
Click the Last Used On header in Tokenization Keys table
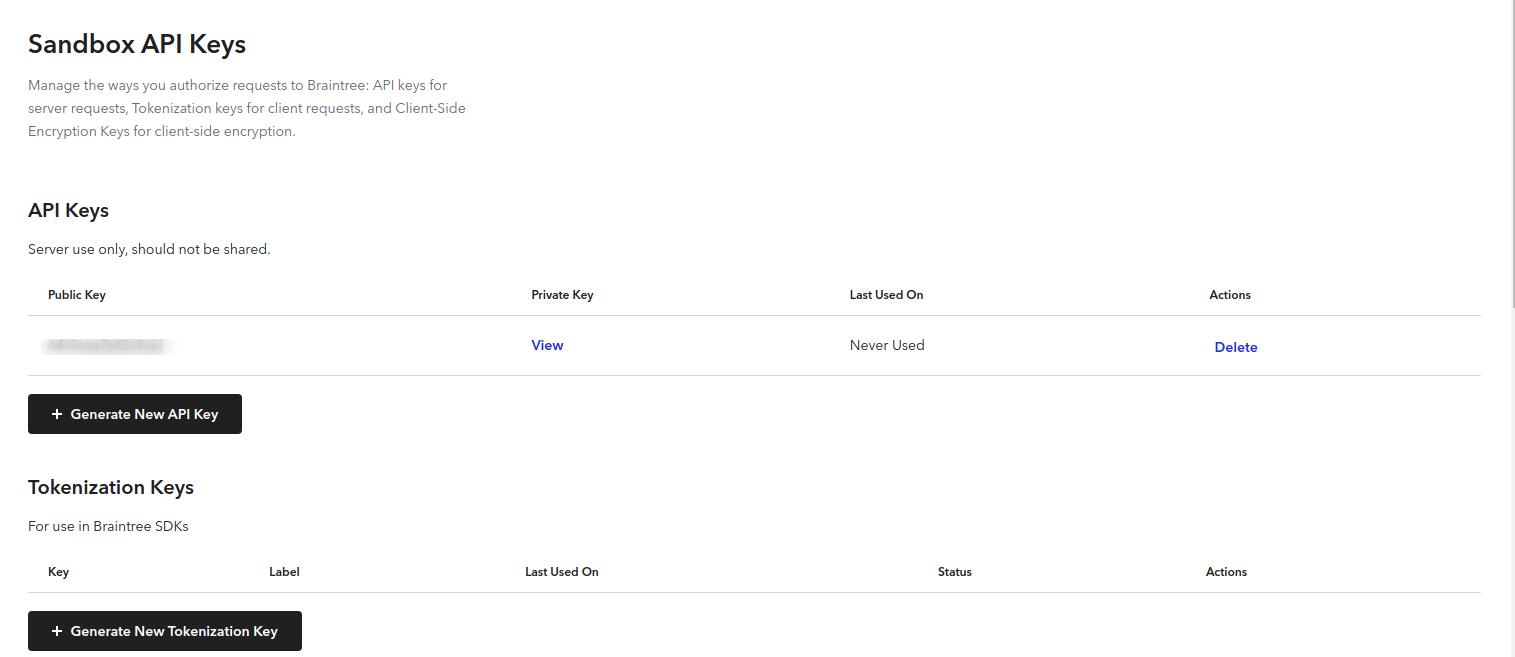562,572
